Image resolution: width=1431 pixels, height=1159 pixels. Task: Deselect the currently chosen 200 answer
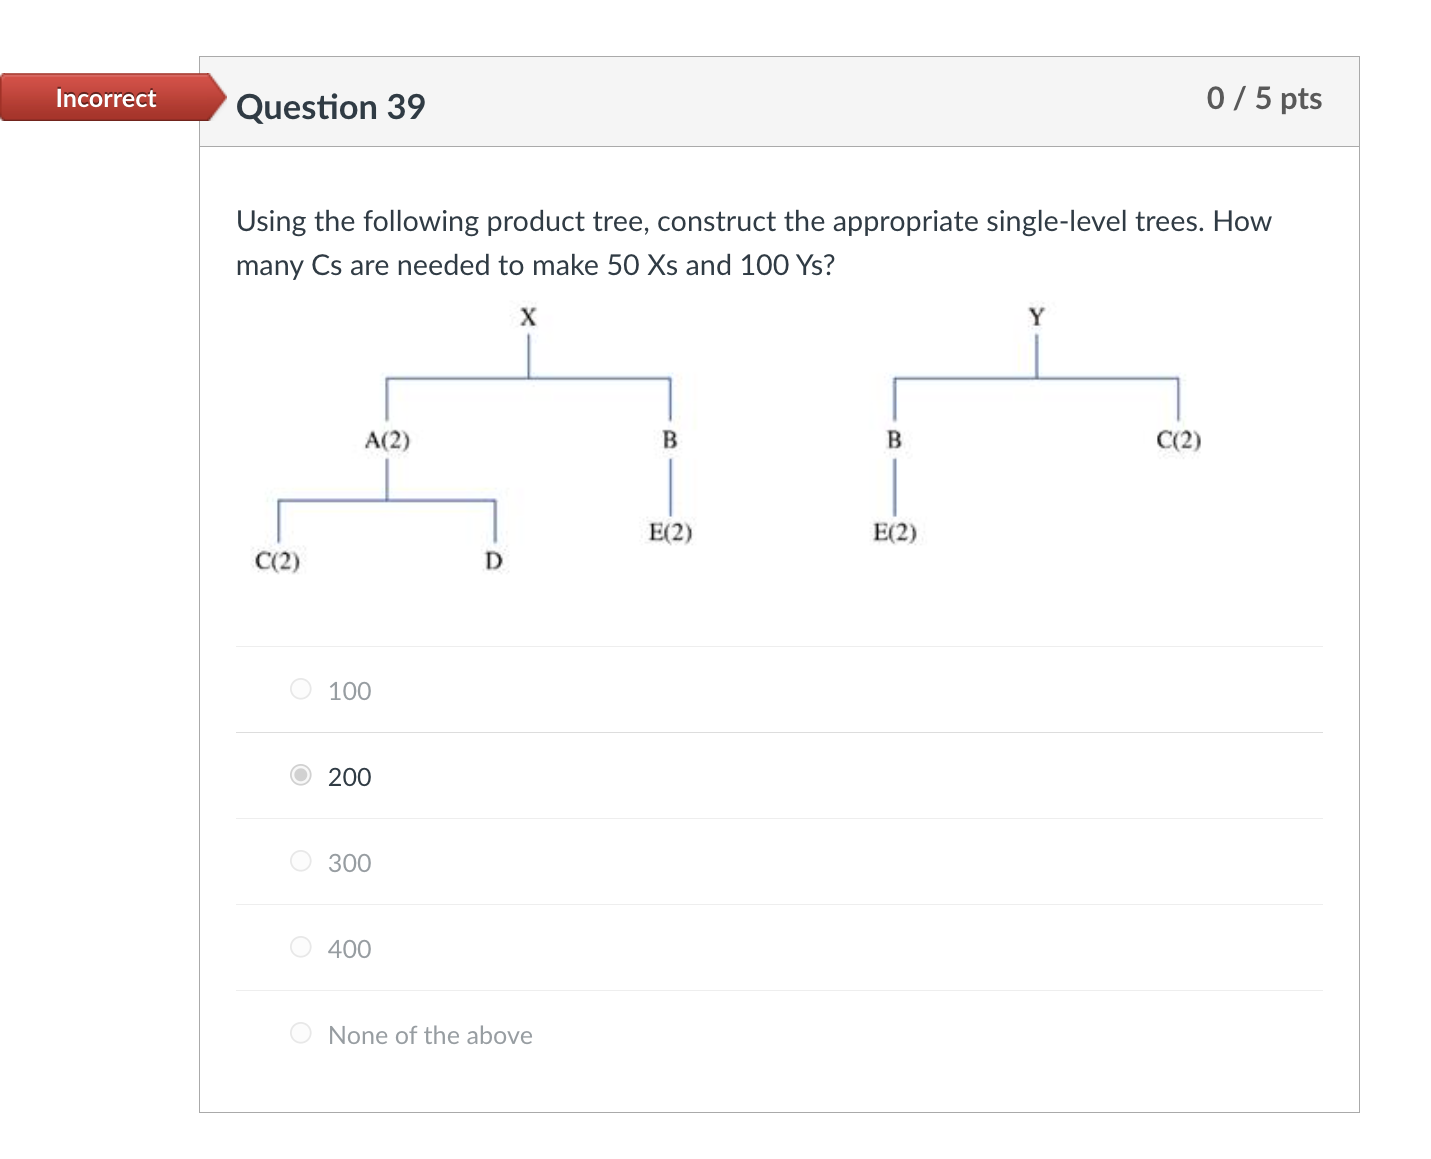pyautogui.click(x=300, y=774)
